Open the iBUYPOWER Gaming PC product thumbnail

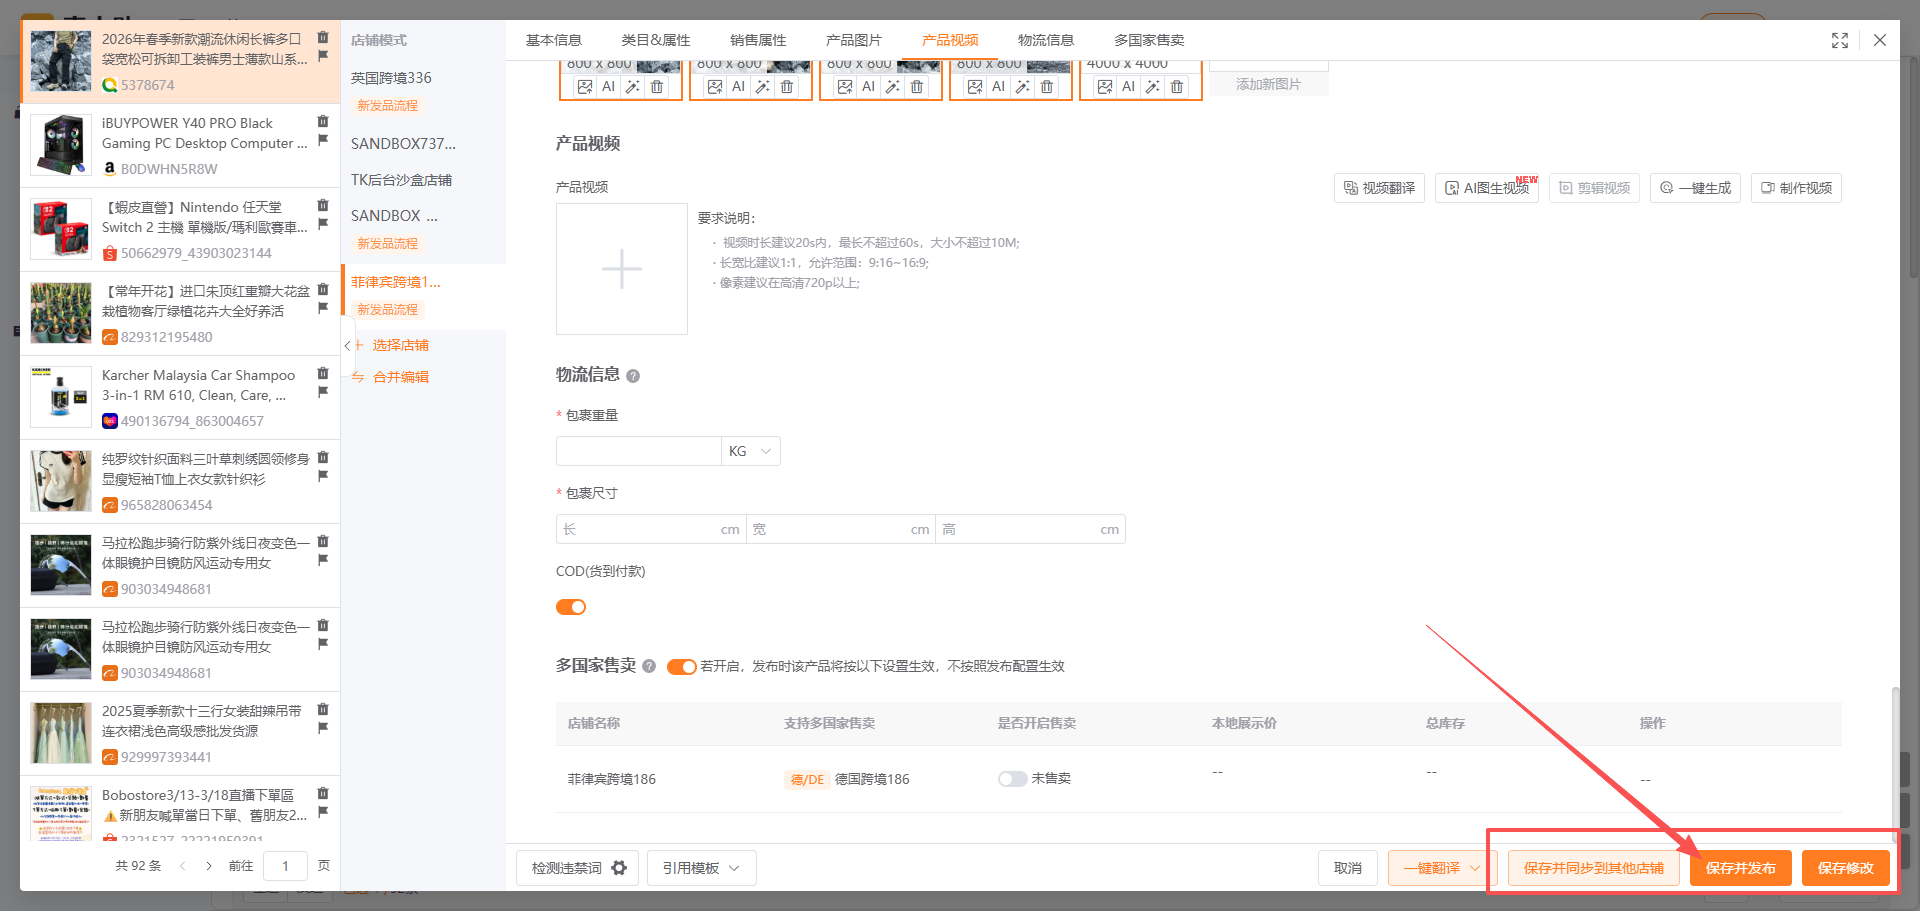tap(61, 144)
